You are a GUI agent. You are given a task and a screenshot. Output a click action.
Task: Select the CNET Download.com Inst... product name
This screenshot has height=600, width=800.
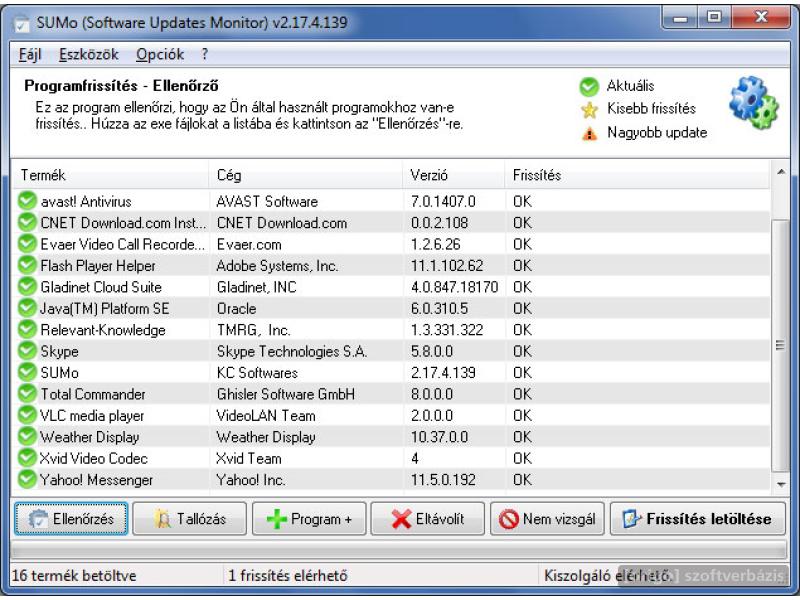point(123,223)
